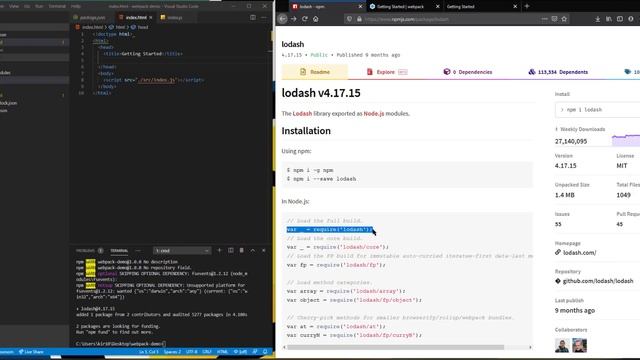The image size is (640, 360).
Task: Open Firefox page actions three-dot menu
Action: [x=544, y=19]
